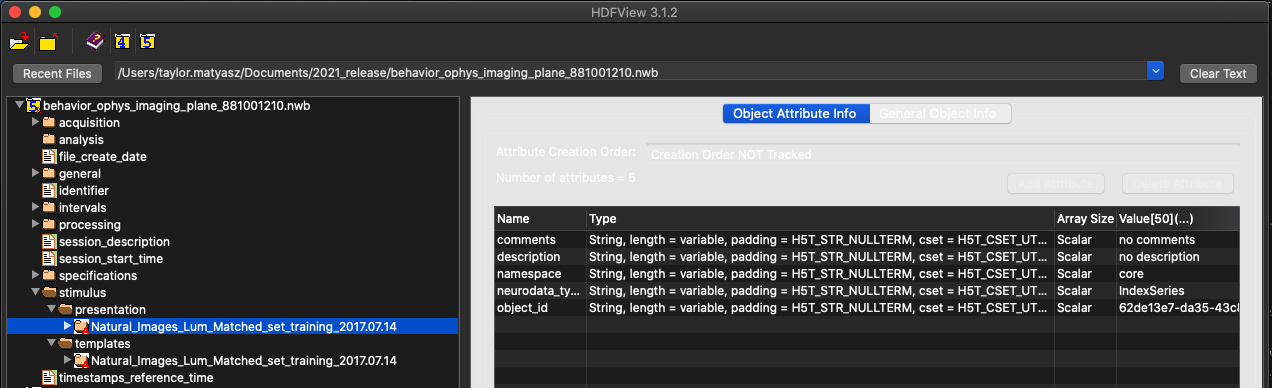
Task: Collapse the stimulus group
Action: pyautogui.click(x=36, y=292)
